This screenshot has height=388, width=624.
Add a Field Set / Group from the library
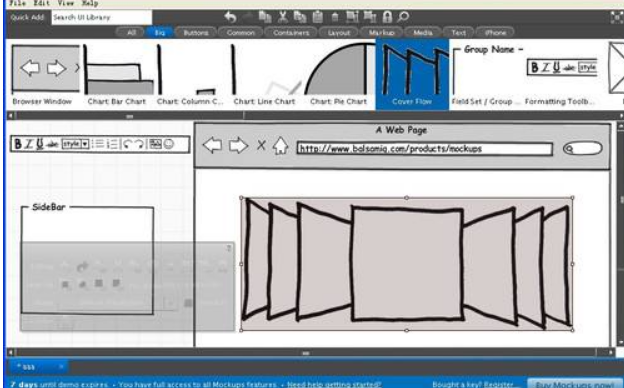[x=486, y=74]
